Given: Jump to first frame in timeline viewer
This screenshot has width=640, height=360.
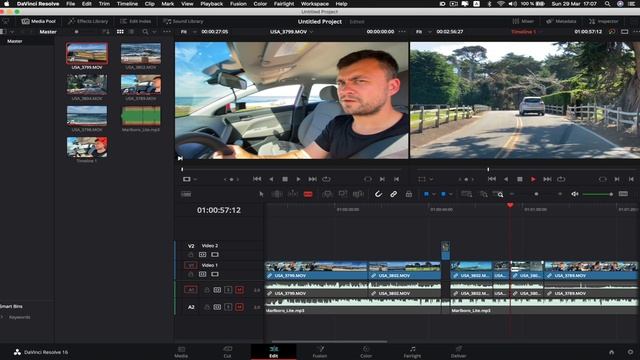Looking at the screenshot, I should point(492,179).
